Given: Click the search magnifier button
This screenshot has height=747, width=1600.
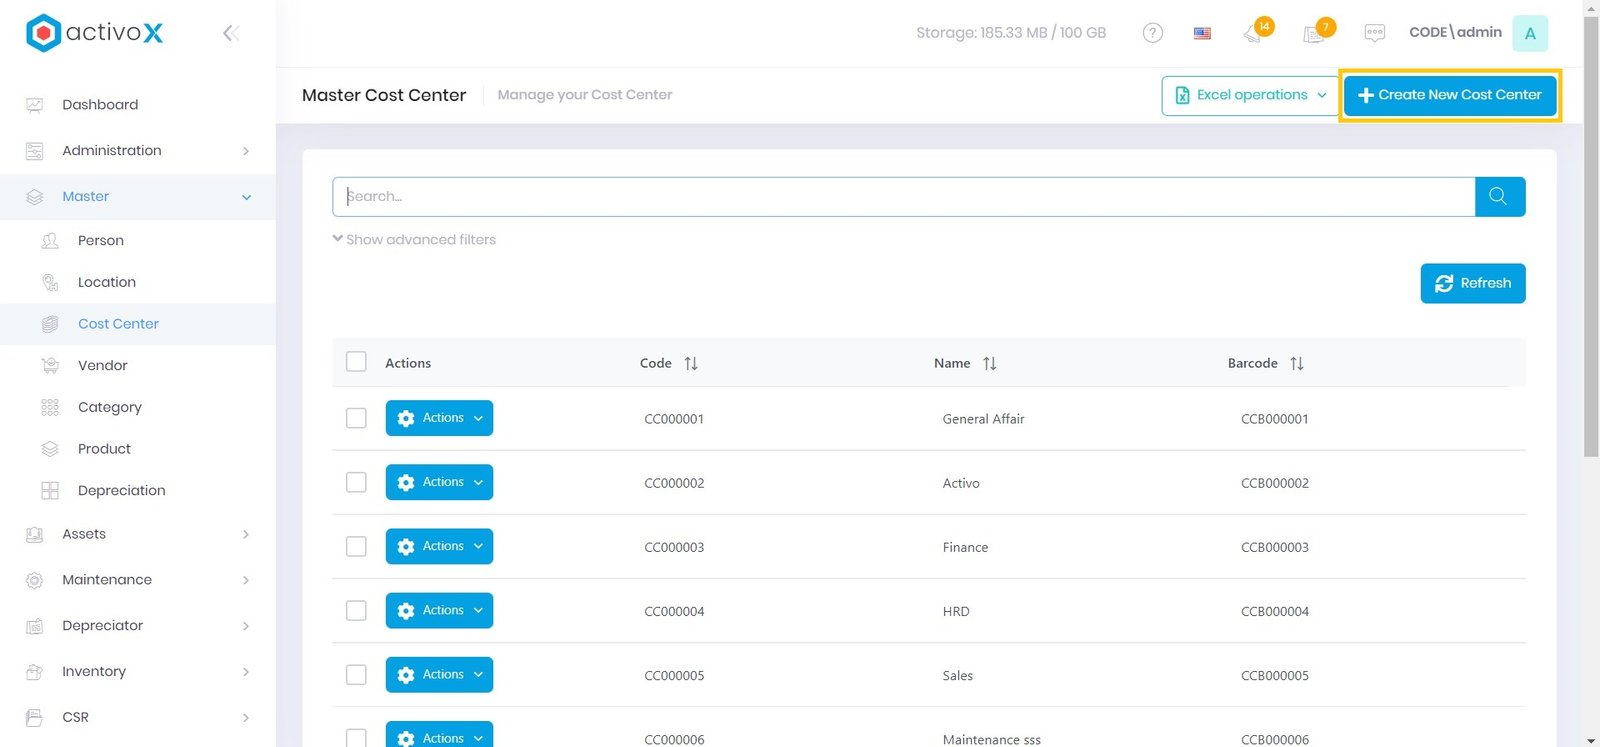Looking at the screenshot, I should click(1499, 196).
